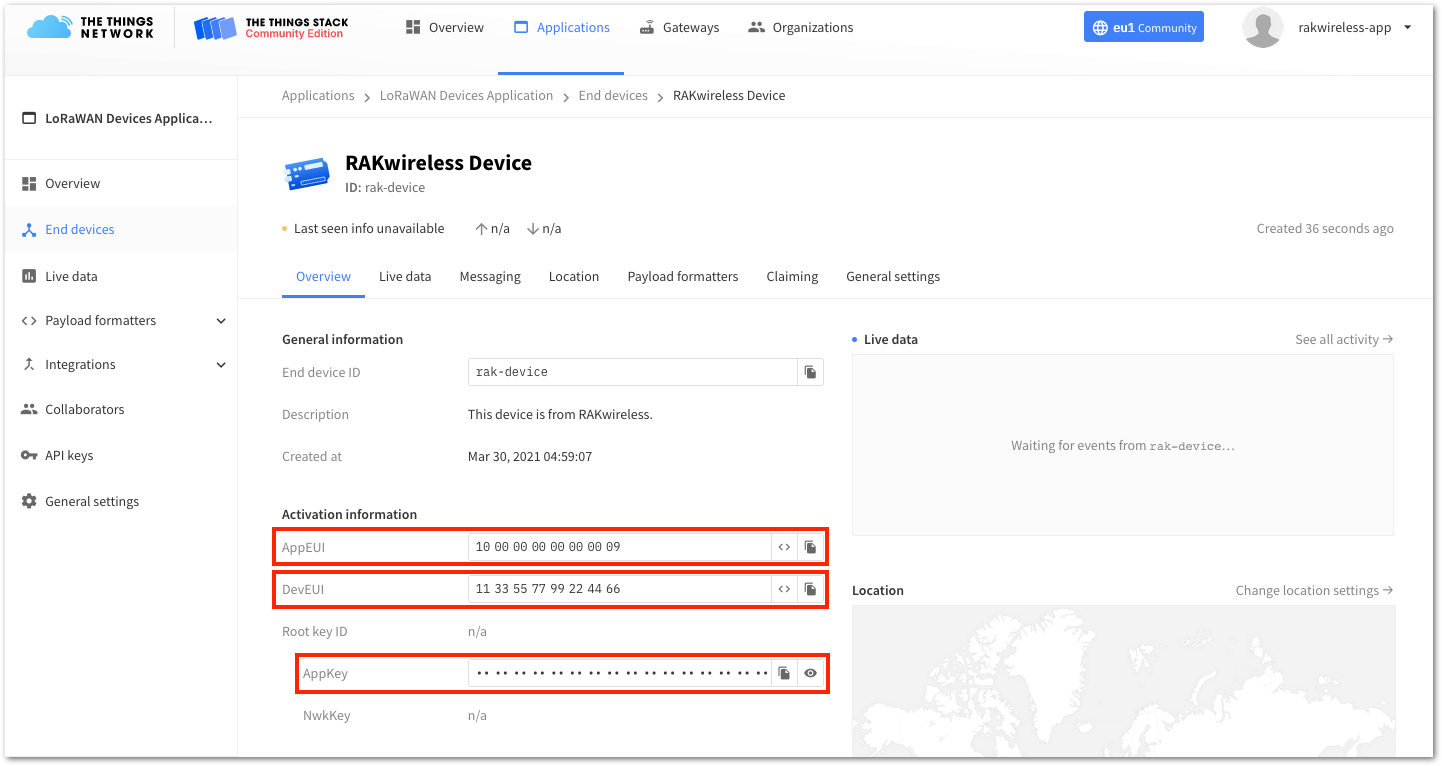Open Live data in the sidebar
Image resolution: width=1442 pixels, height=766 pixels.
(x=120, y=276)
